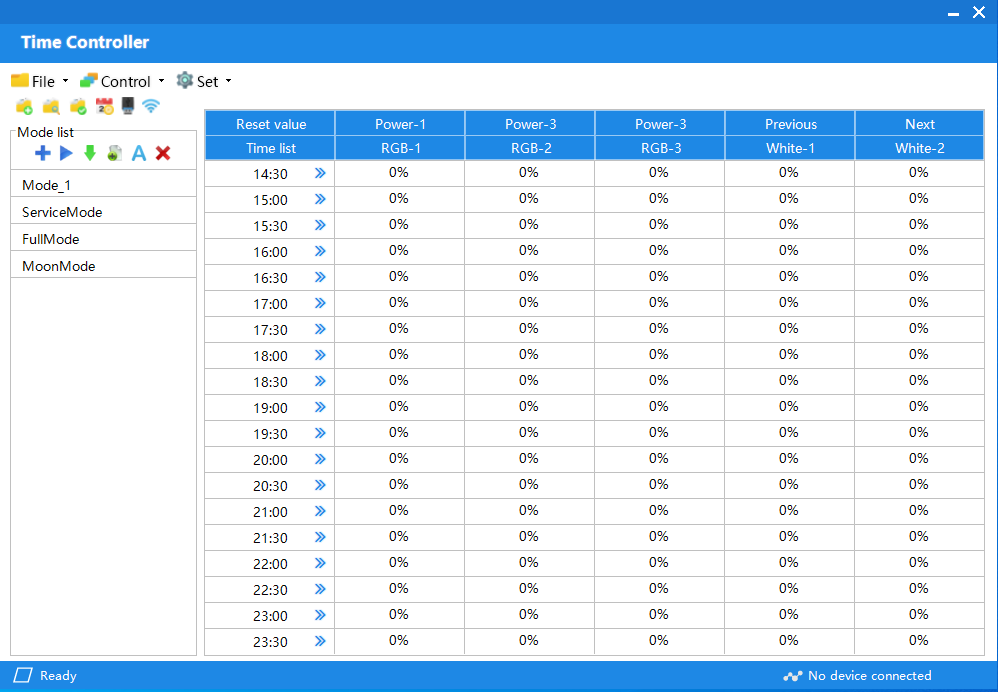
Task: Click the Power-1 header button
Action: 400,124
